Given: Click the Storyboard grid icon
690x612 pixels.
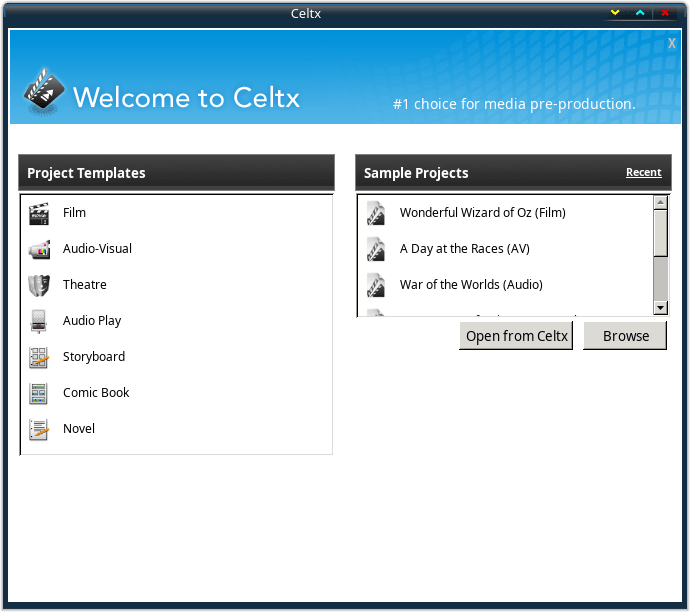Looking at the screenshot, I should [39, 357].
